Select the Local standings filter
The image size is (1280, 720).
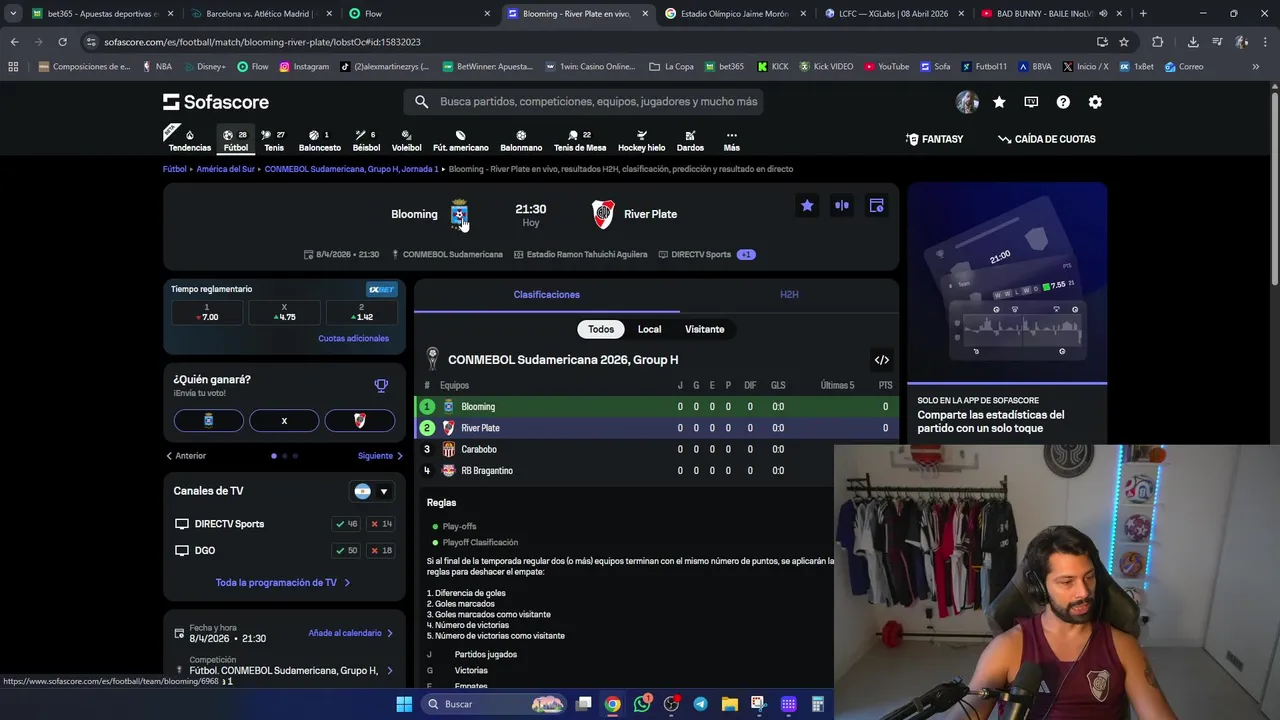point(649,329)
